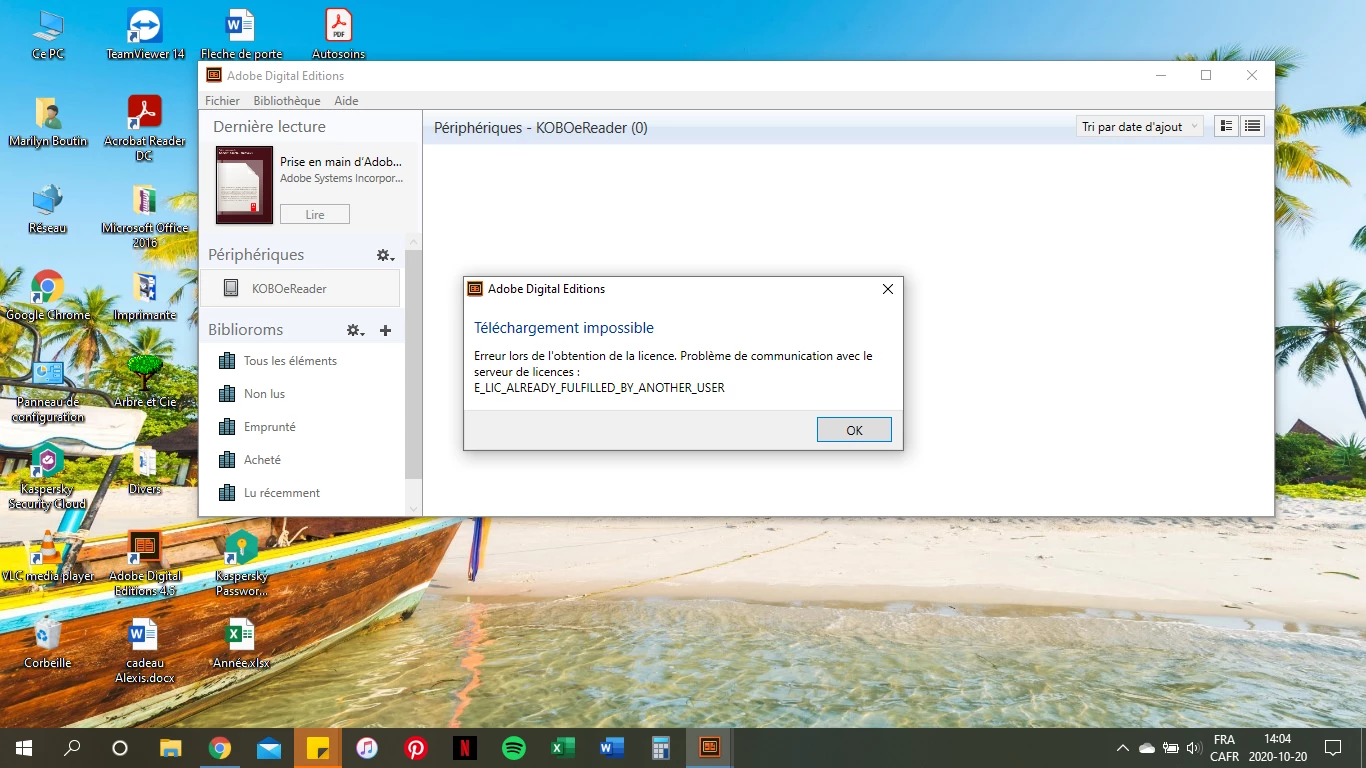This screenshot has height=768, width=1366.
Task: Click the Téléchargement impossible heading
Action: 564,328
